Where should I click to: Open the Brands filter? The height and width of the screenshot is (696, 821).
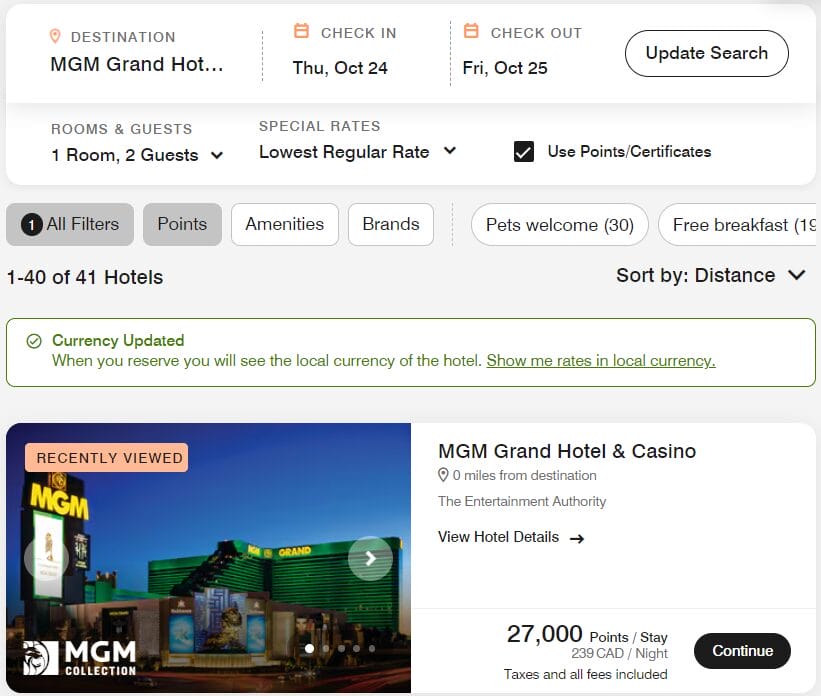click(x=390, y=224)
